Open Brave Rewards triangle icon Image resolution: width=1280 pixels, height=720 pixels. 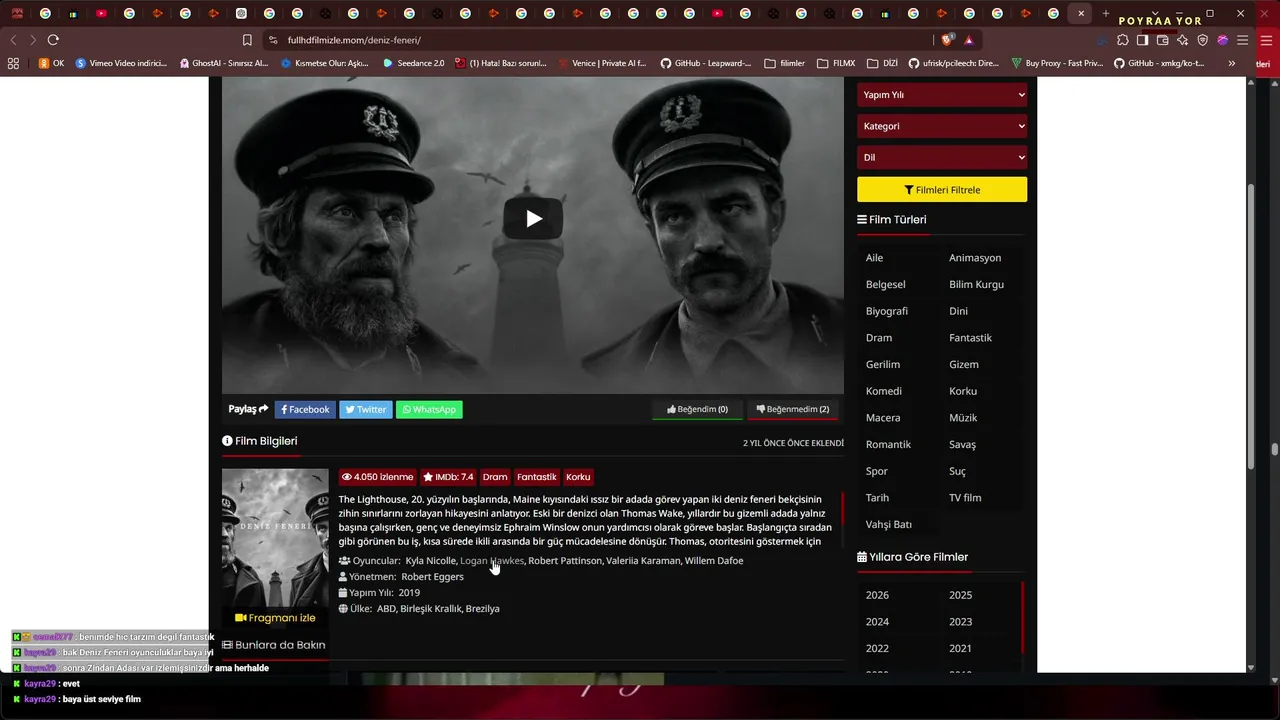click(x=968, y=40)
